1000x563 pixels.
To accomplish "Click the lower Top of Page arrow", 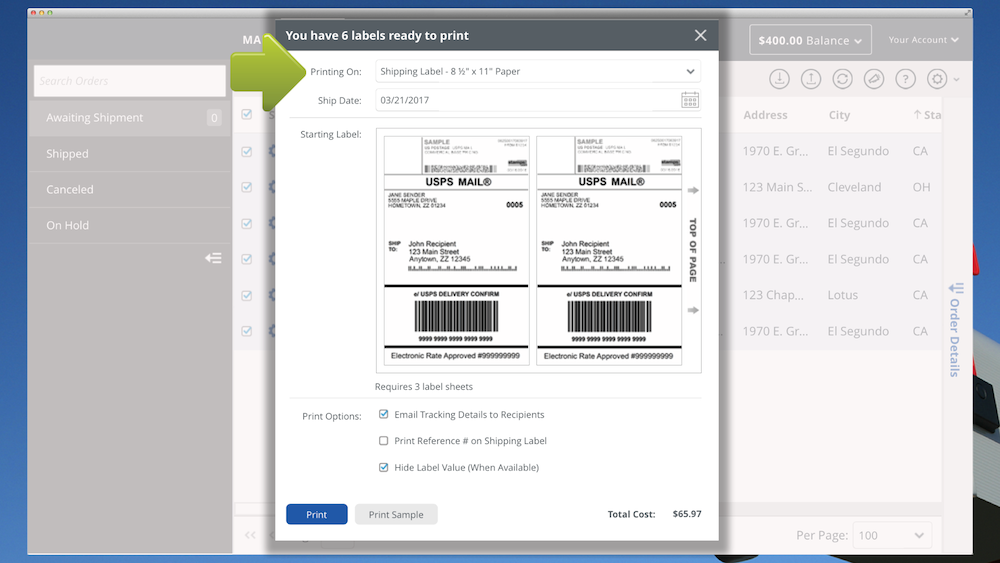I will 693,310.
